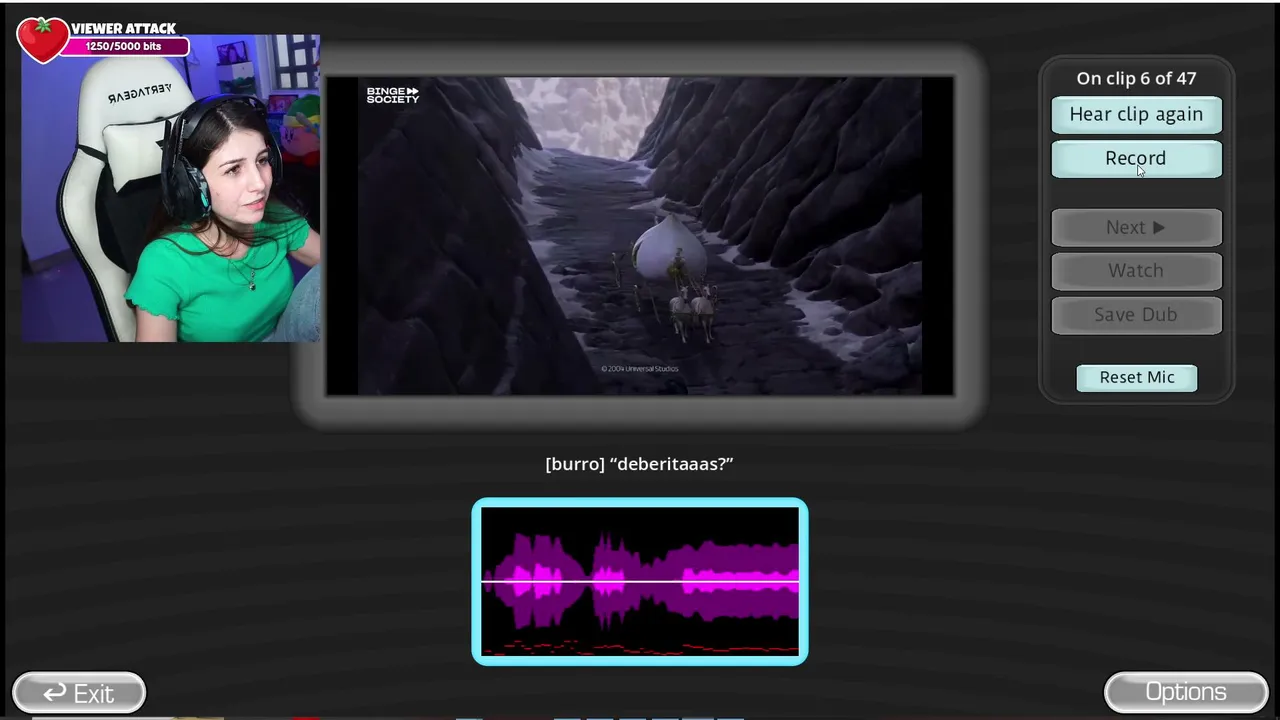
Task: Click the Save Dub button
Action: [x=1136, y=314]
